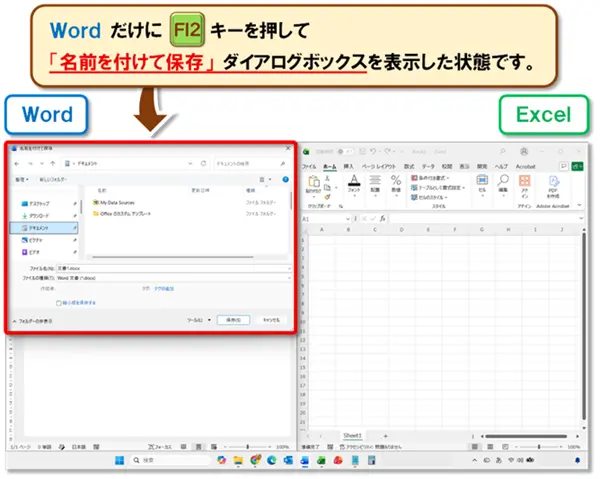
Task: Open 配置 alignment group in Excel ribbon
Action: 375,184
